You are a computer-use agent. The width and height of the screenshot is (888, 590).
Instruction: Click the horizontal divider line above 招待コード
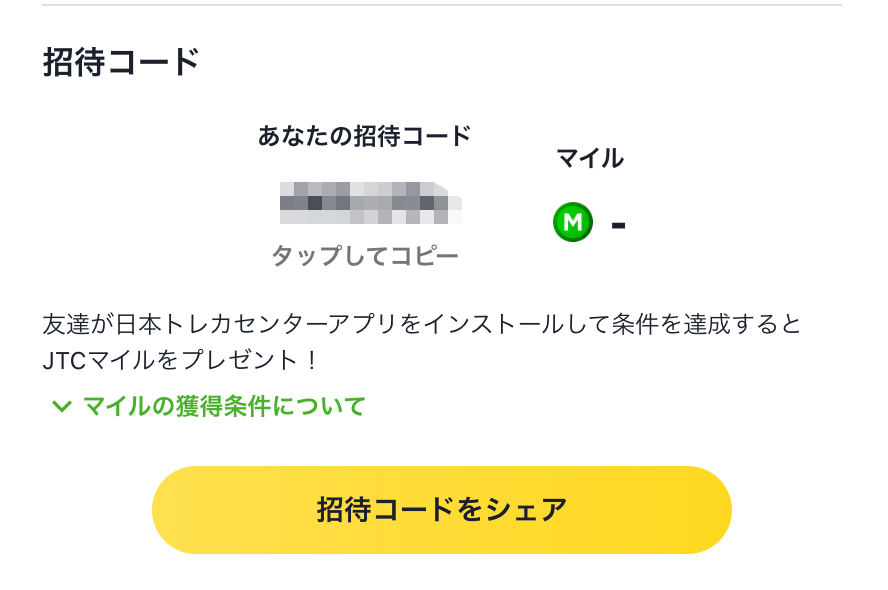[442, 5]
